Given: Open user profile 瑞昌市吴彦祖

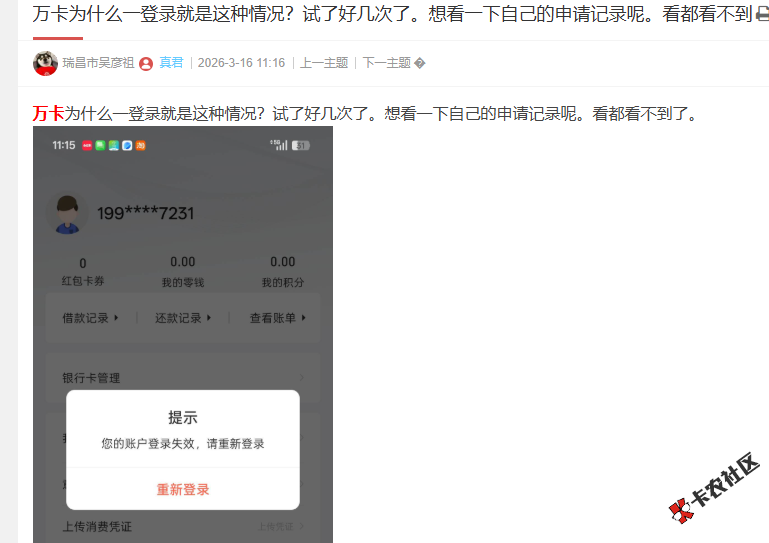Looking at the screenshot, I should pyautogui.click(x=98, y=63).
